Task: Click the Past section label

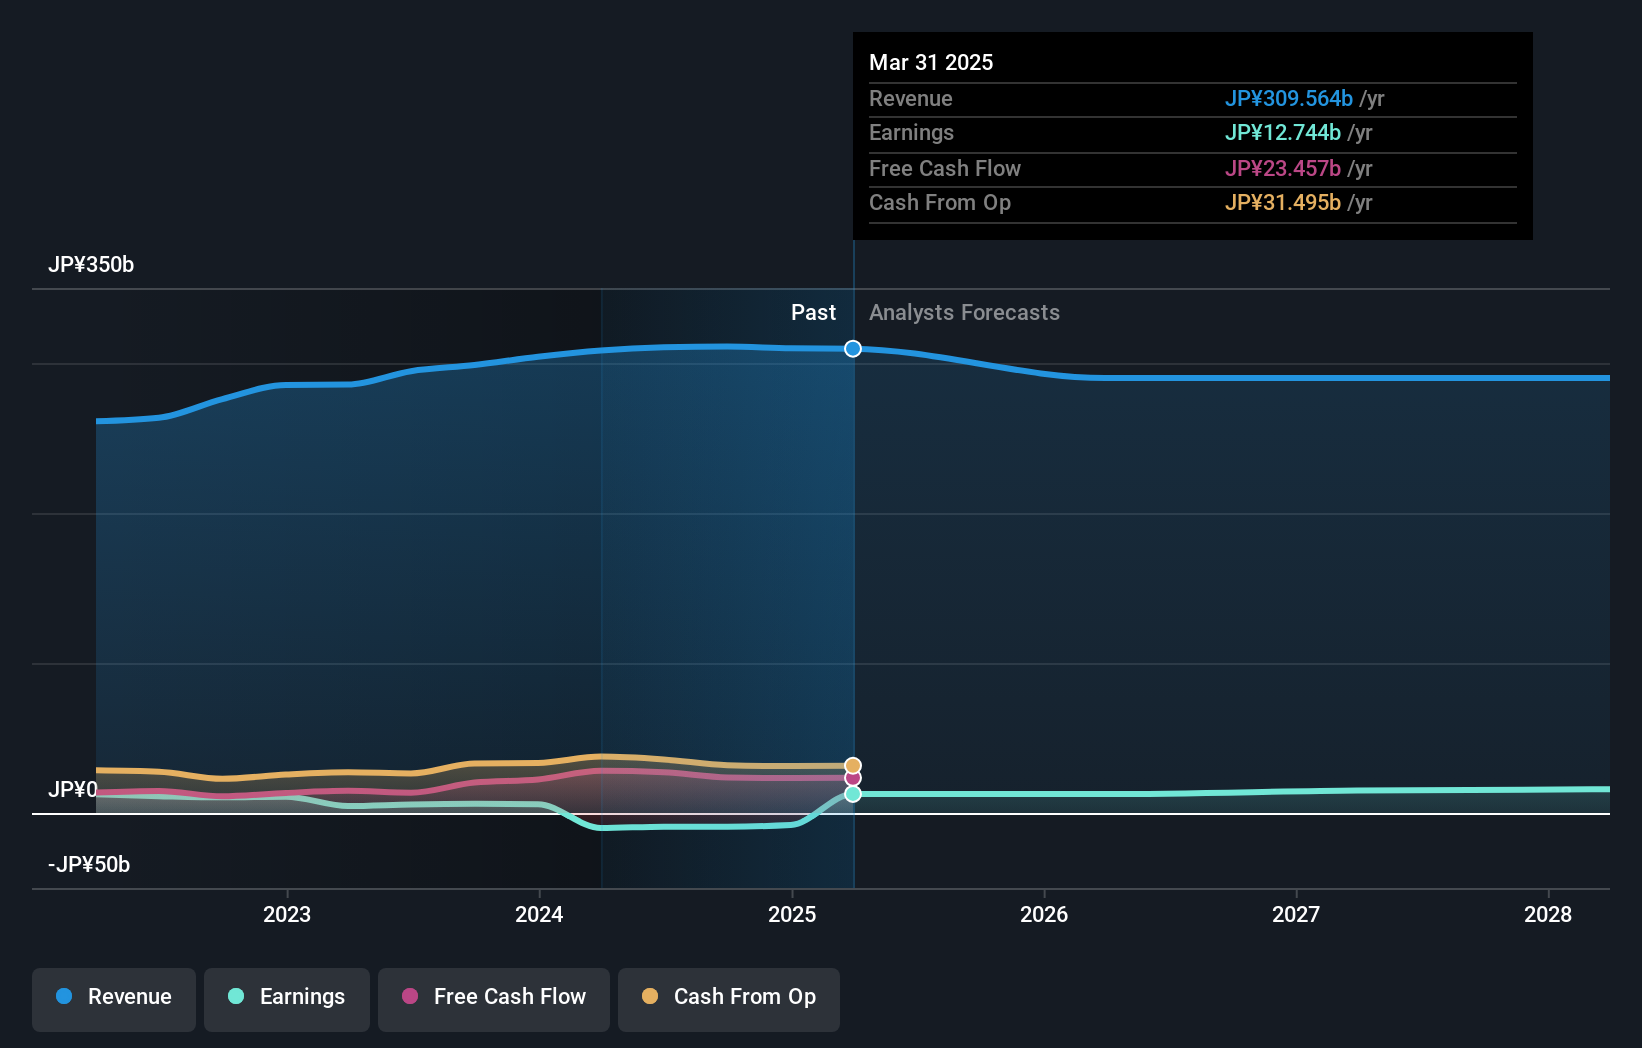Action: click(813, 313)
